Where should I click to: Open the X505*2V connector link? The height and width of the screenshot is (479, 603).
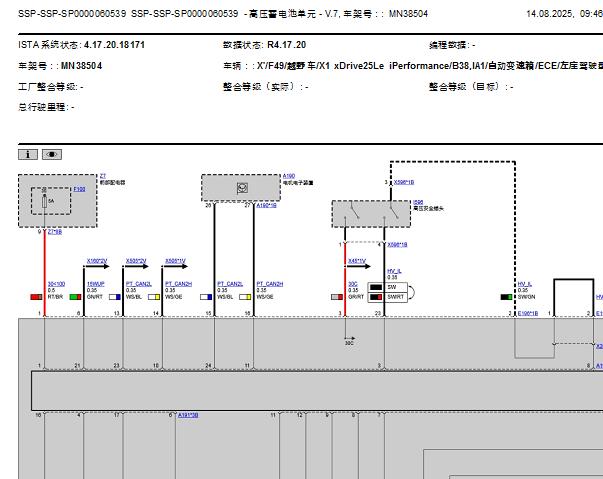click(x=136, y=261)
